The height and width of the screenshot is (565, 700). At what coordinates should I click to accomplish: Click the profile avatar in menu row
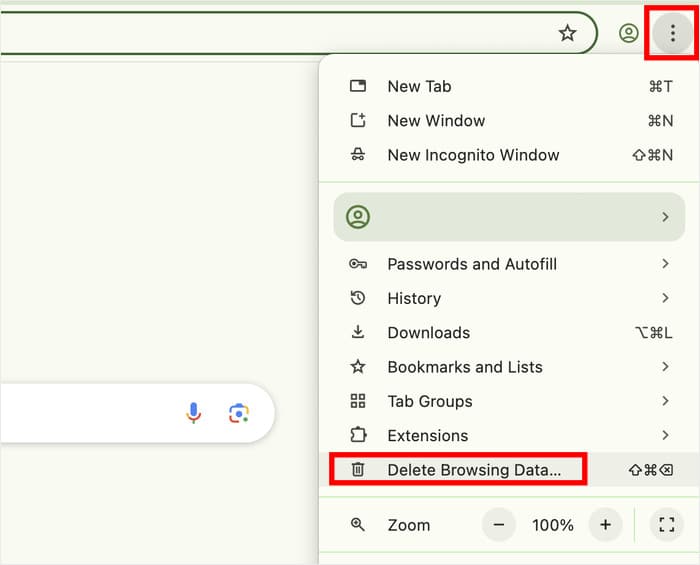pos(358,217)
